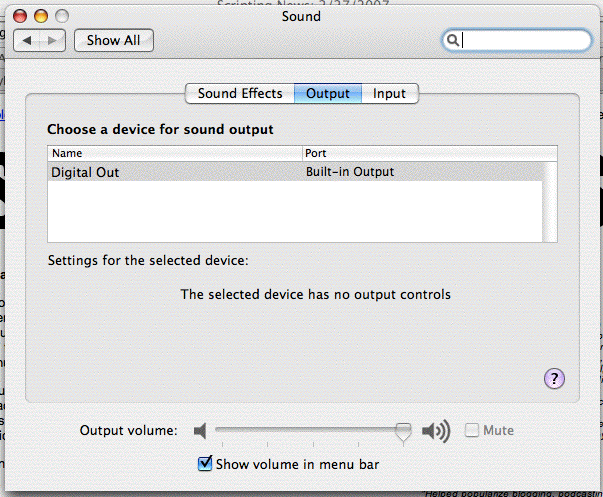The image size is (603, 497).
Task: Click the back navigation arrow
Action: click(x=28, y=41)
